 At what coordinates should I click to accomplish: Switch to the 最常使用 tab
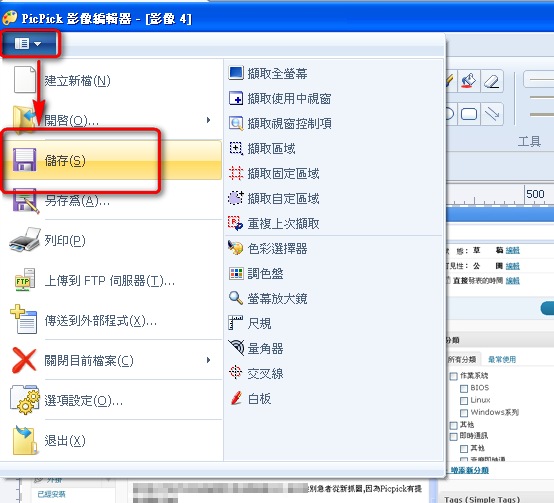pos(502,360)
